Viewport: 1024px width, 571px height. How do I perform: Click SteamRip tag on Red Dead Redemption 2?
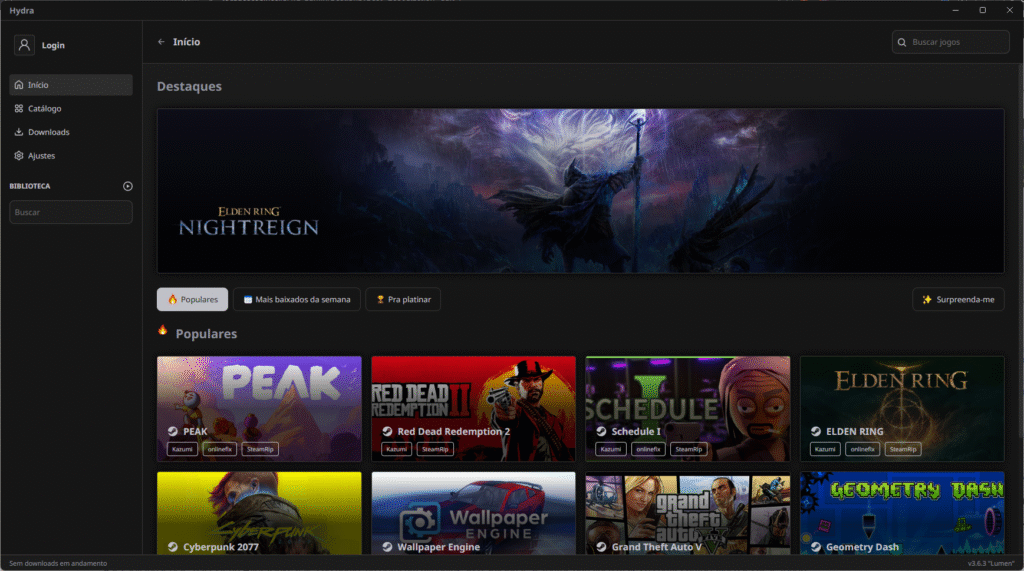[x=435, y=449]
